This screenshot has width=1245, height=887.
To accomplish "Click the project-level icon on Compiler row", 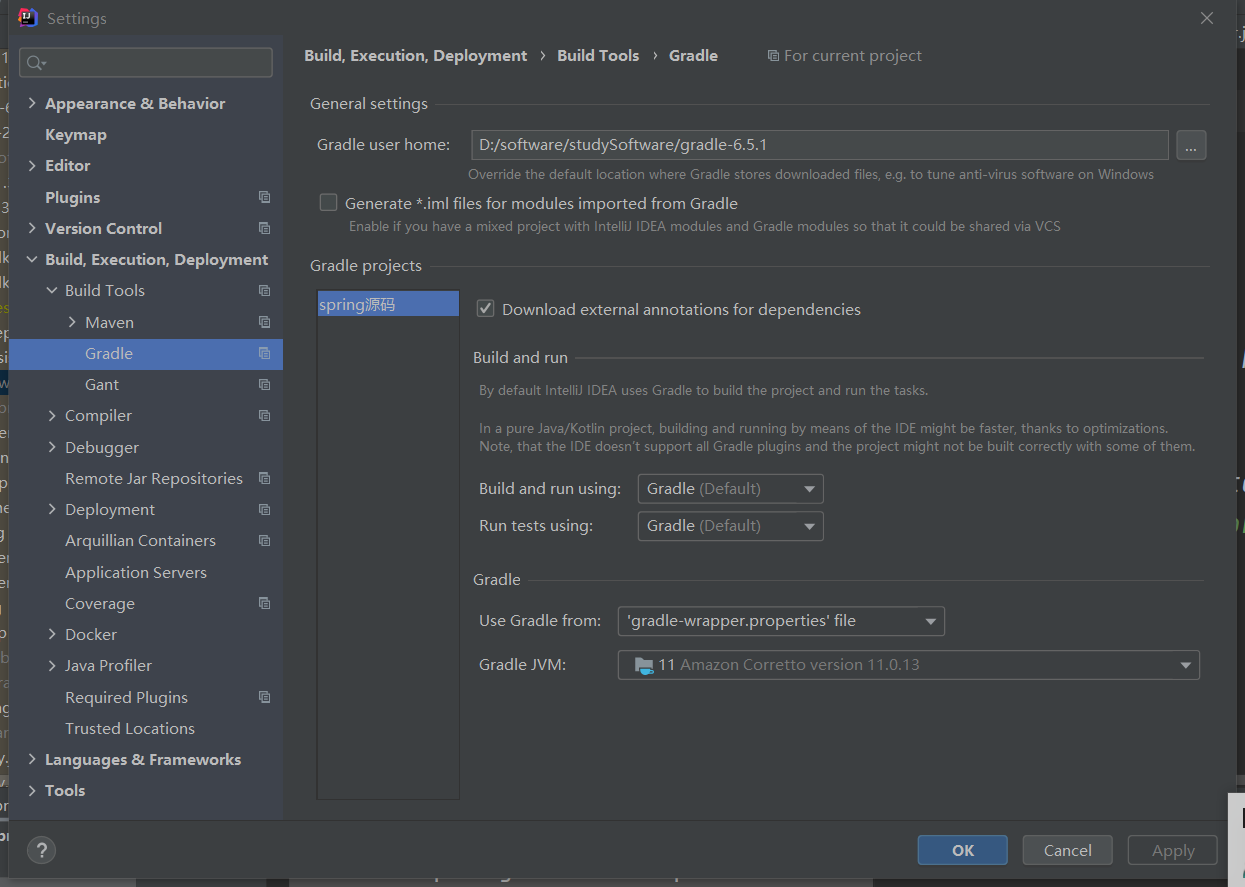I will pos(264,415).
